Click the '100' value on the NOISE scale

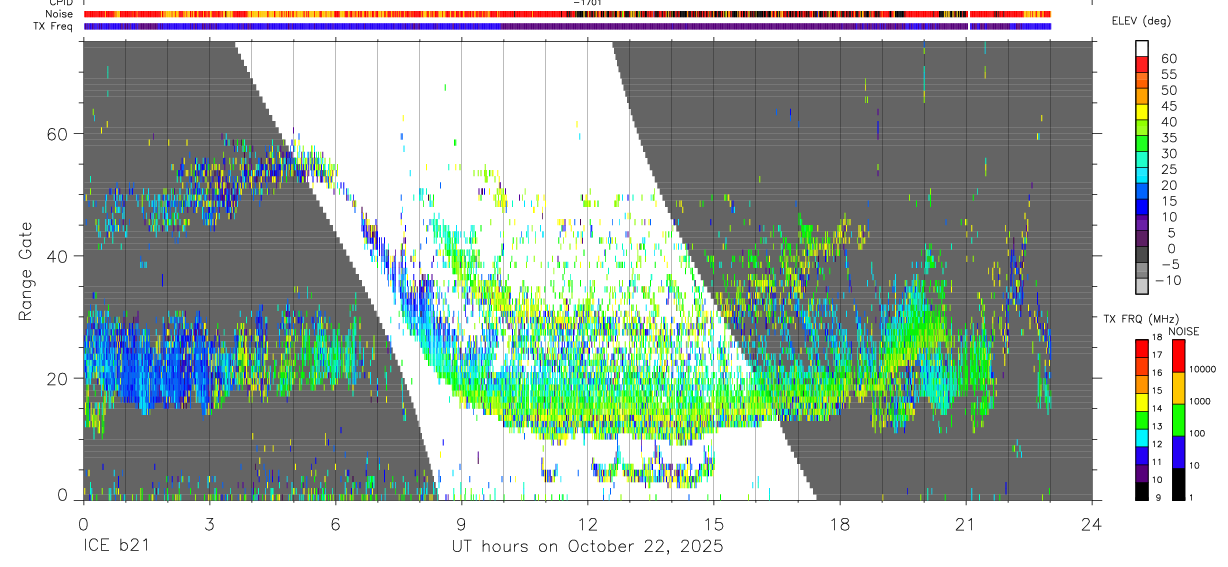(x=1197, y=433)
